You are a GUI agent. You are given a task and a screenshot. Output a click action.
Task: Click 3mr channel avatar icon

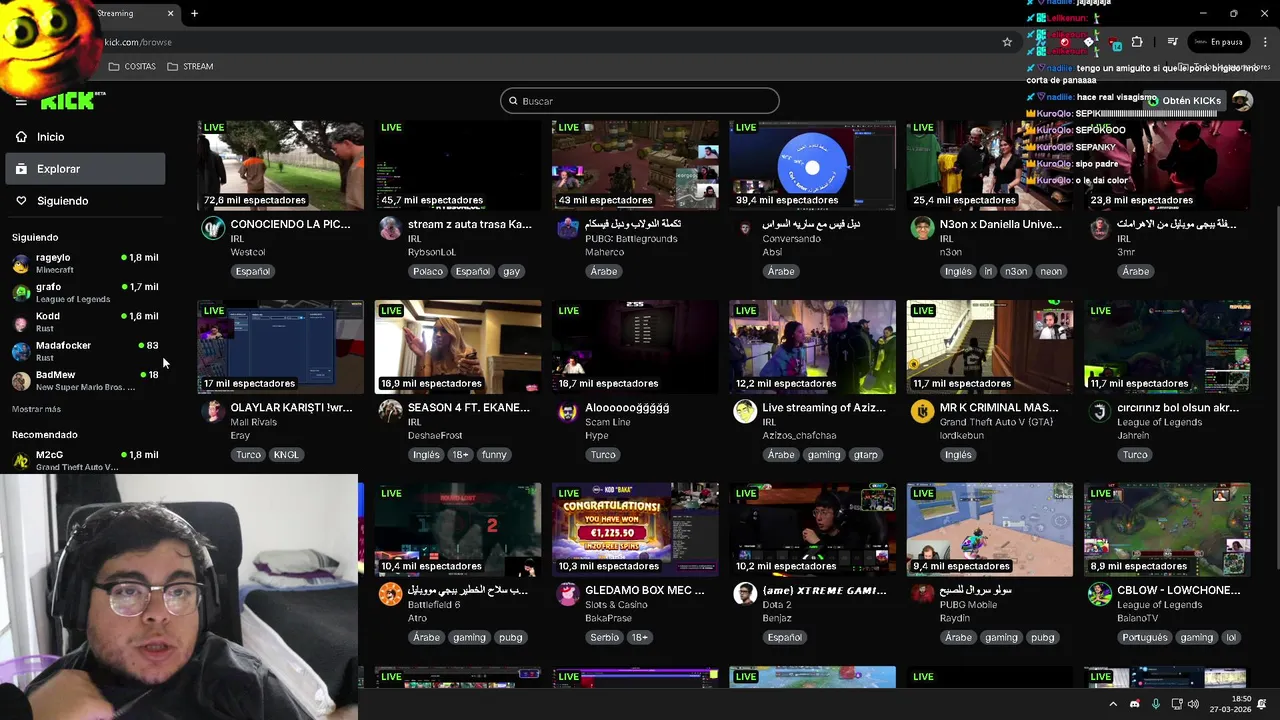[1100, 229]
